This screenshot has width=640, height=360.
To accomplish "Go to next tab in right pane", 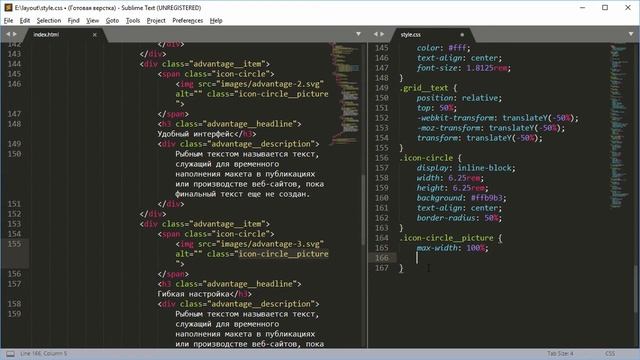I will (382, 34).
